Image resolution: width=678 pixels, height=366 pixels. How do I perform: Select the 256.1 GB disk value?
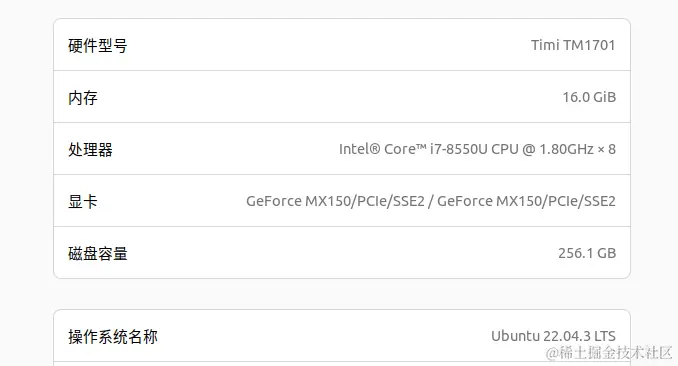coord(587,253)
